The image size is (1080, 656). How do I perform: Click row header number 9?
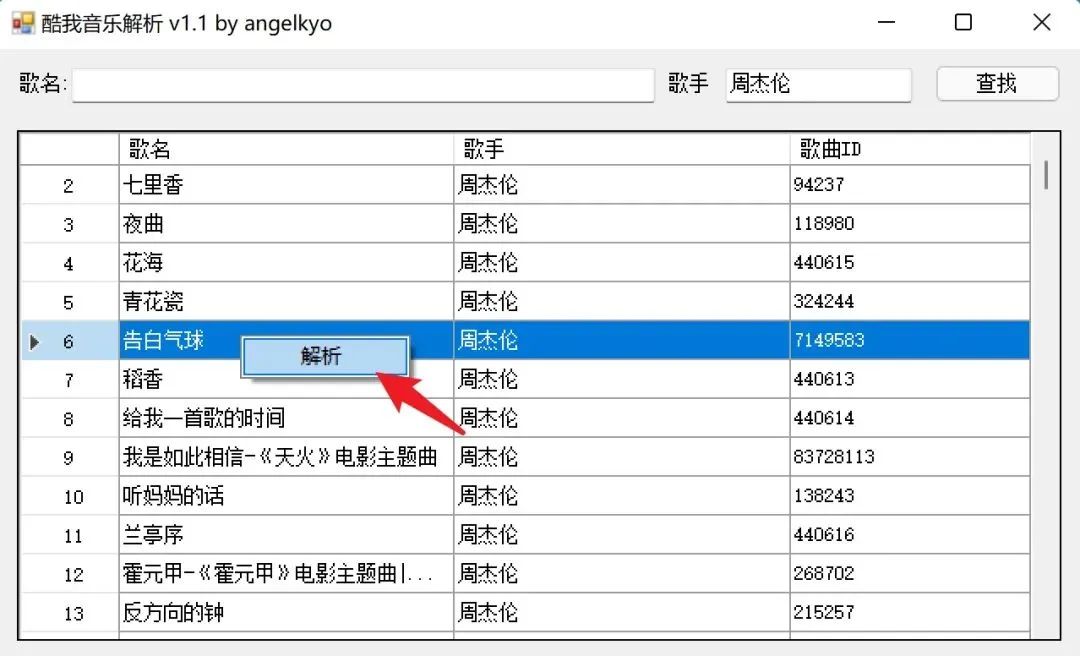coord(69,458)
